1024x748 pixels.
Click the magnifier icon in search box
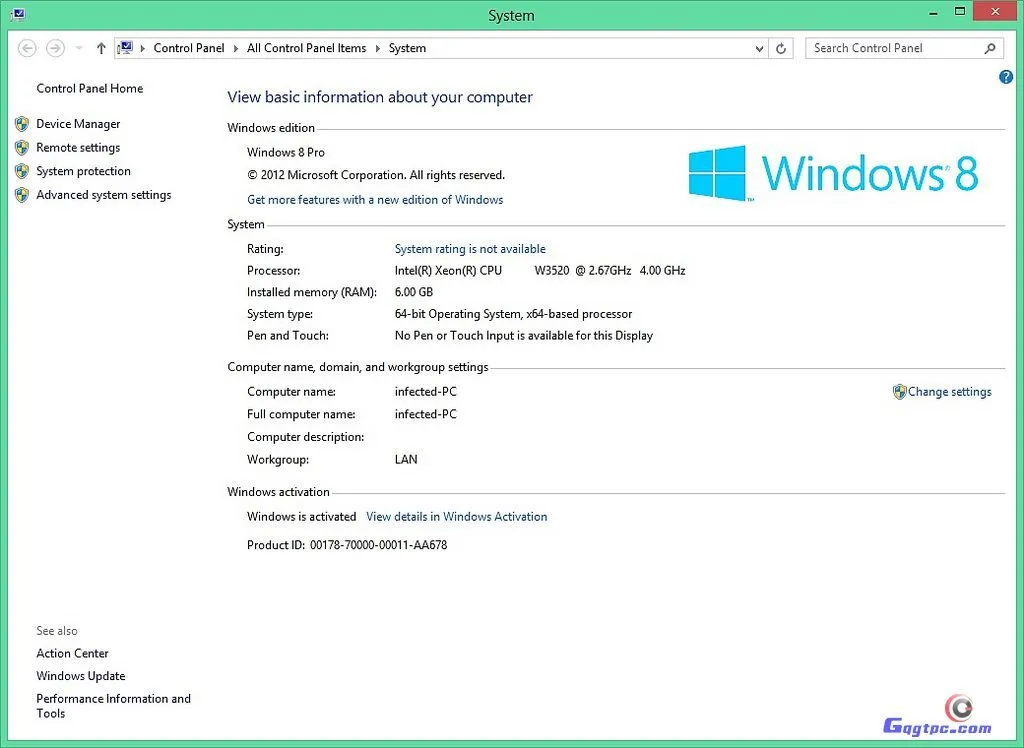pos(990,48)
